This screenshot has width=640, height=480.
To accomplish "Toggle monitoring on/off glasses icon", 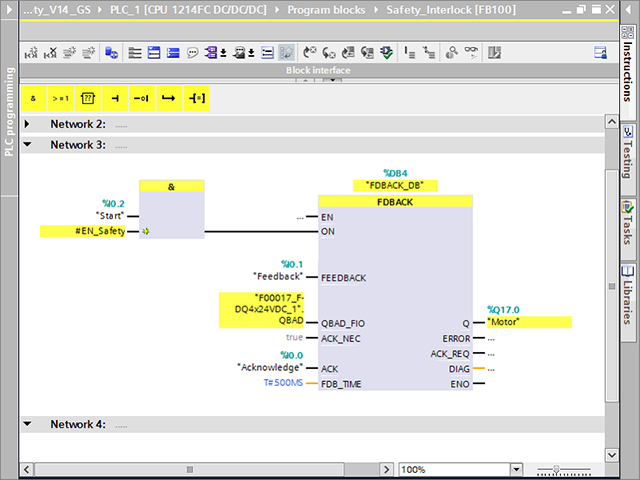I will coord(471,53).
